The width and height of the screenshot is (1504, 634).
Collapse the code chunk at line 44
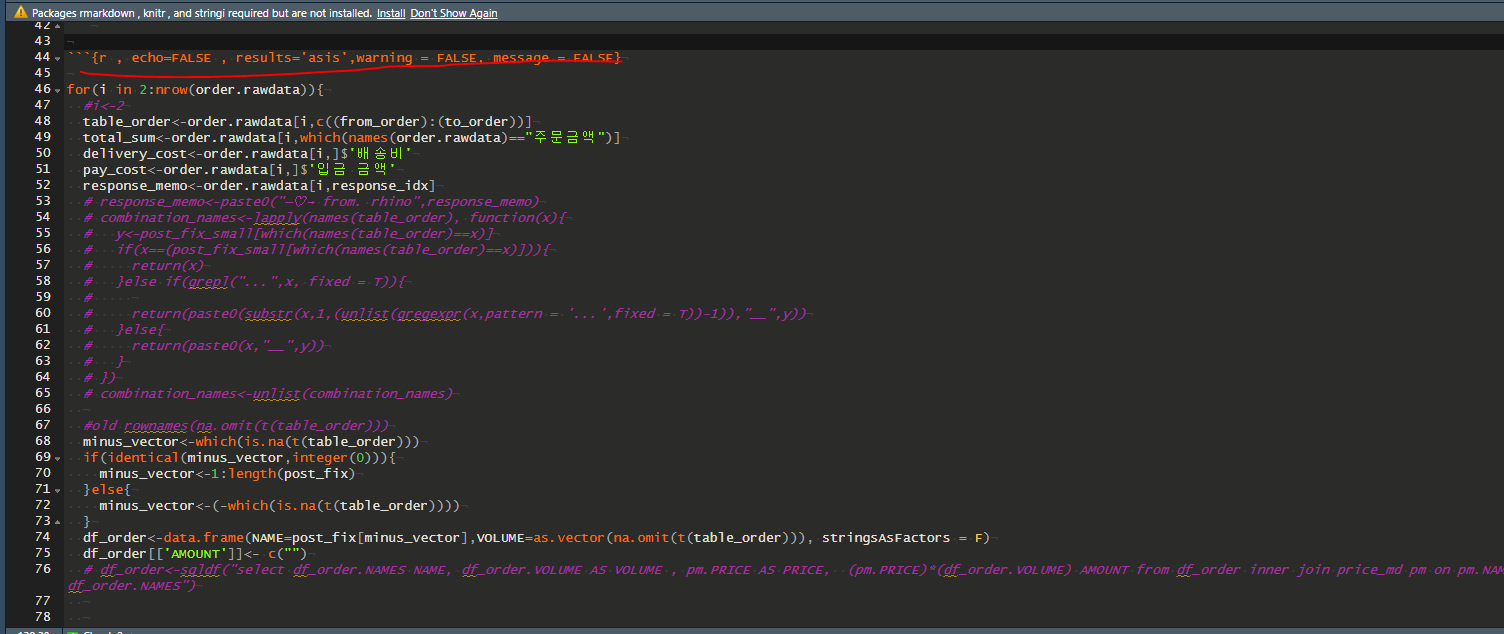pyautogui.click(x=57, y=58)
